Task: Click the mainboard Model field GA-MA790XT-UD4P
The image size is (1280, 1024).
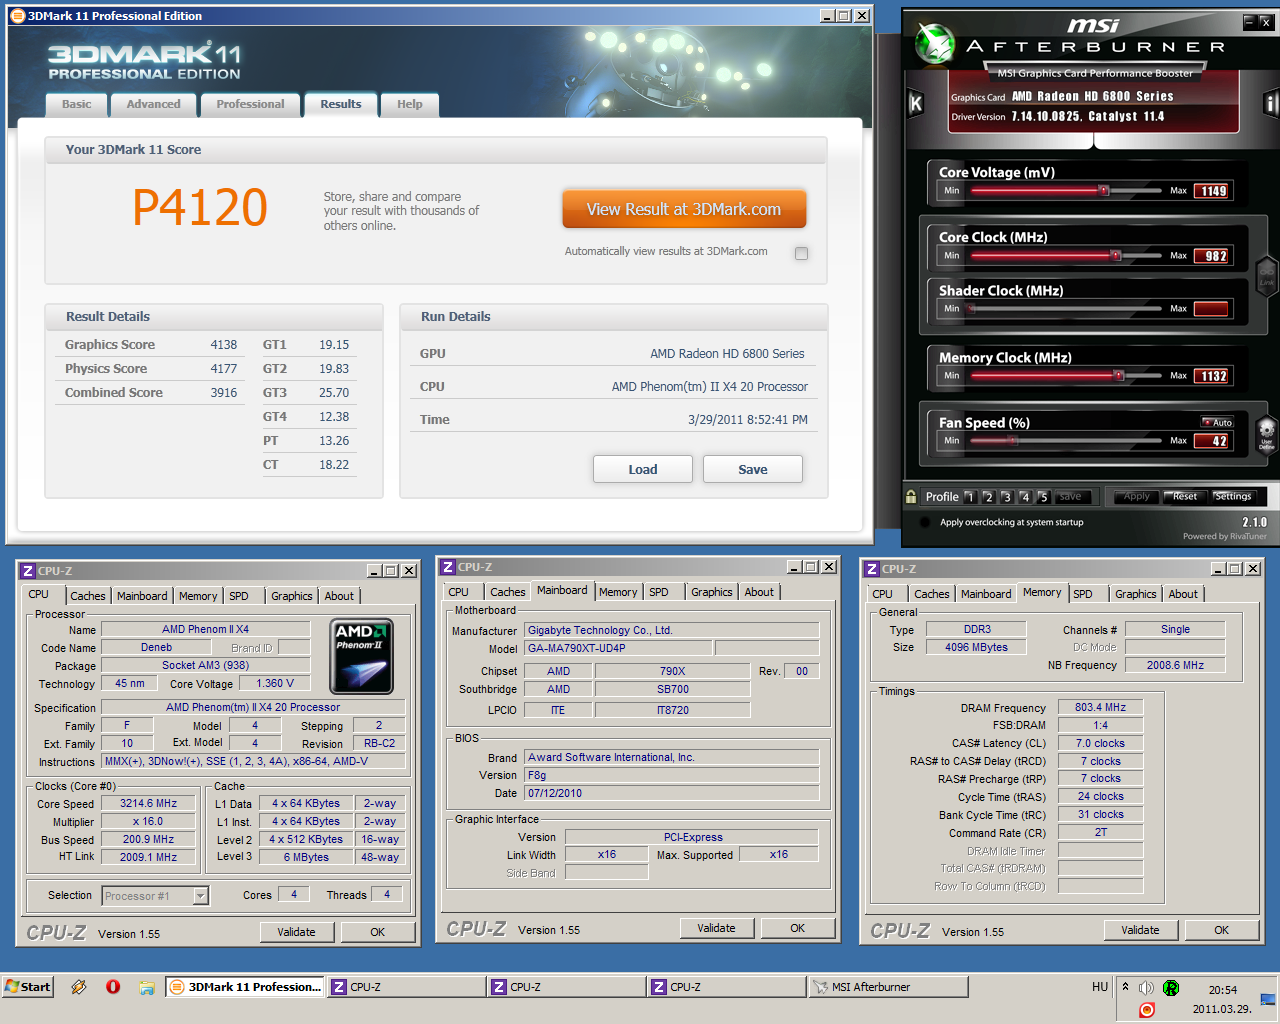Action: click(619, 648)
